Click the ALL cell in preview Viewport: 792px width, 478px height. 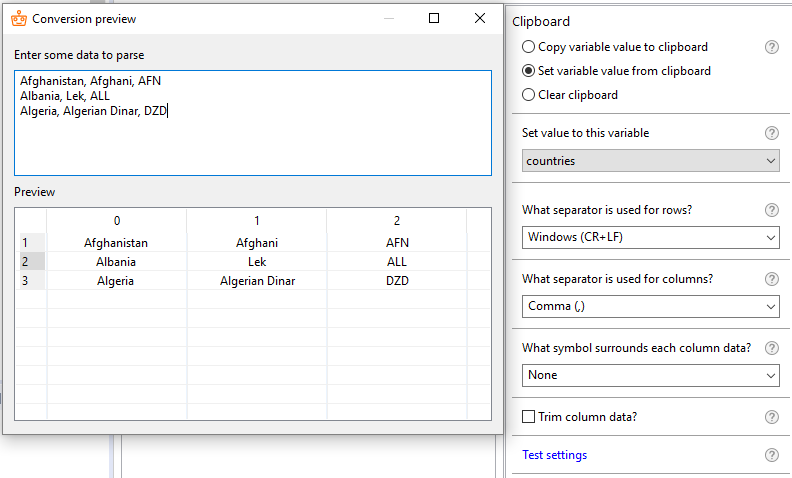(397, 262)
